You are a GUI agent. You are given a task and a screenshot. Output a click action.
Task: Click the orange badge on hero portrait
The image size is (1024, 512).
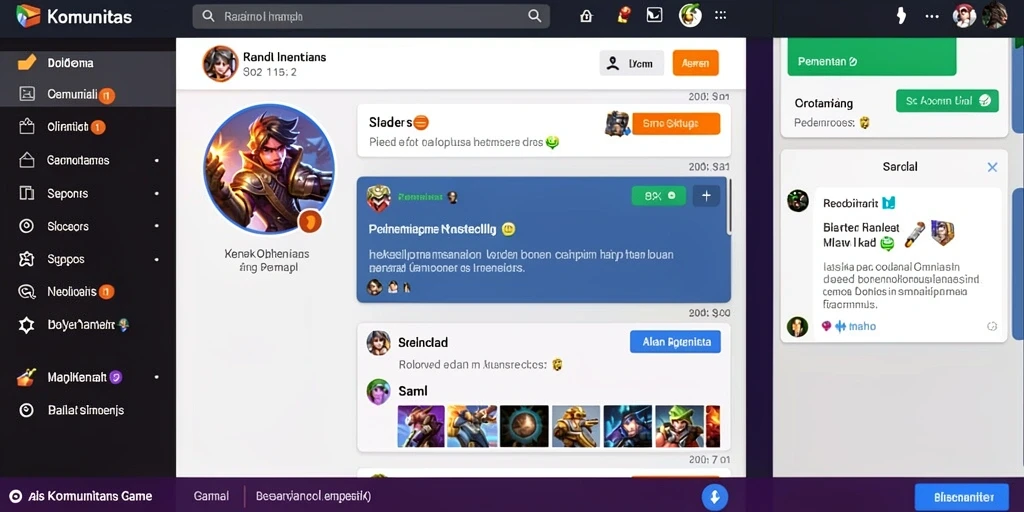tap(310, 221)
